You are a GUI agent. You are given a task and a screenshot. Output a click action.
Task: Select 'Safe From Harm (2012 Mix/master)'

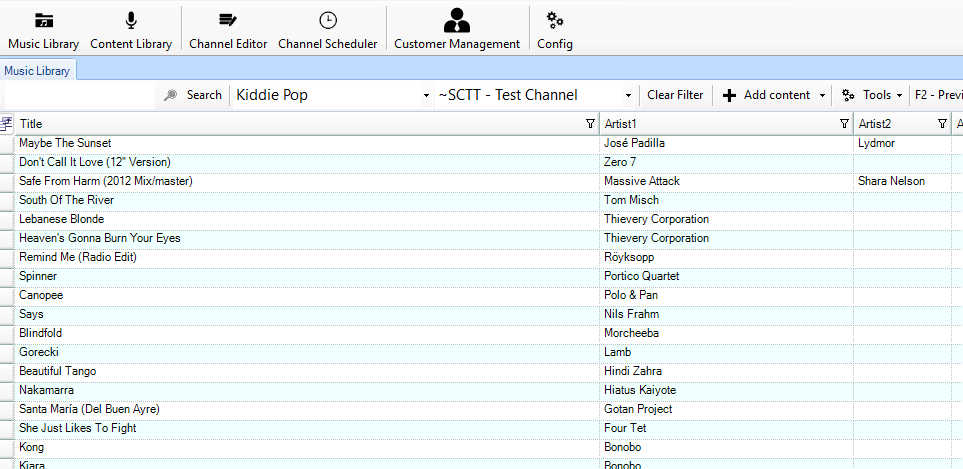coord(106,181)
